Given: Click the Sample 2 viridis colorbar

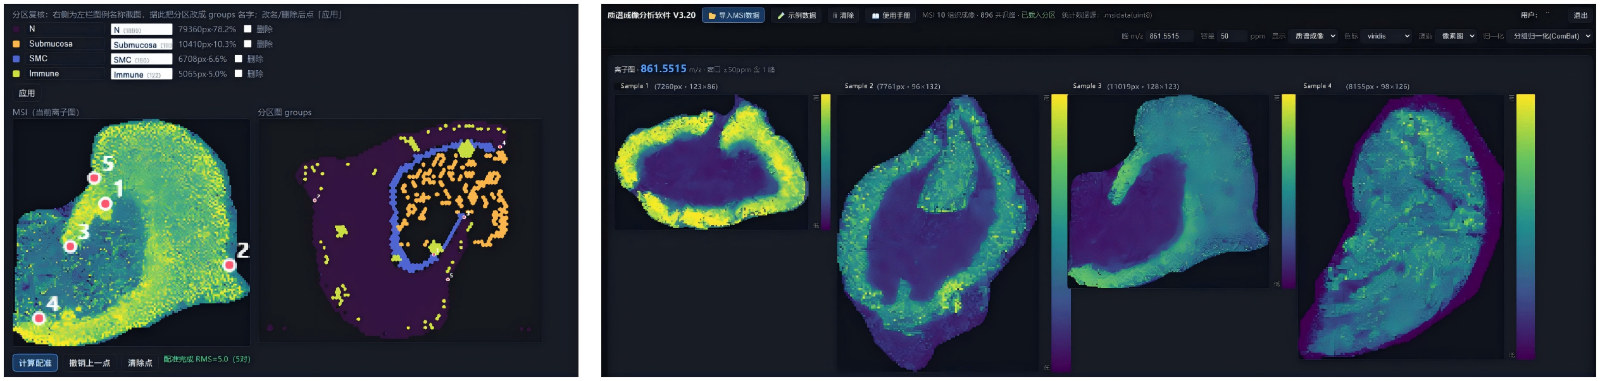Looking at the screenshot, I should (1059, 233).
